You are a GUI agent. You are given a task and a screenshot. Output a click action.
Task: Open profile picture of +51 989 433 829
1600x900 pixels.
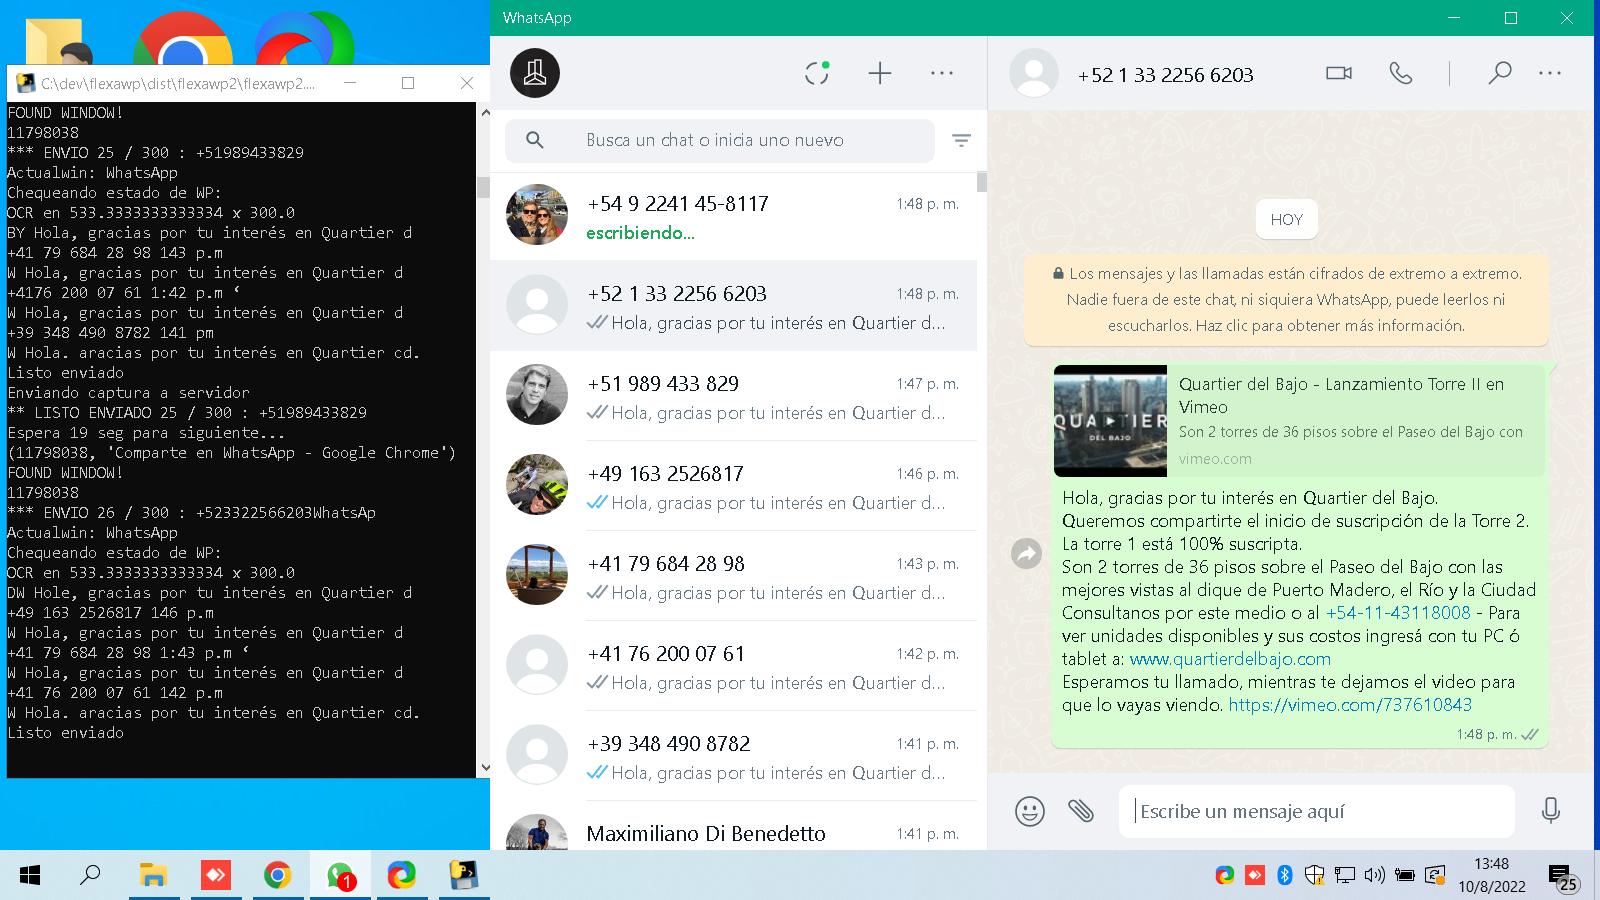pyautogui.click(x=537, y=394)
